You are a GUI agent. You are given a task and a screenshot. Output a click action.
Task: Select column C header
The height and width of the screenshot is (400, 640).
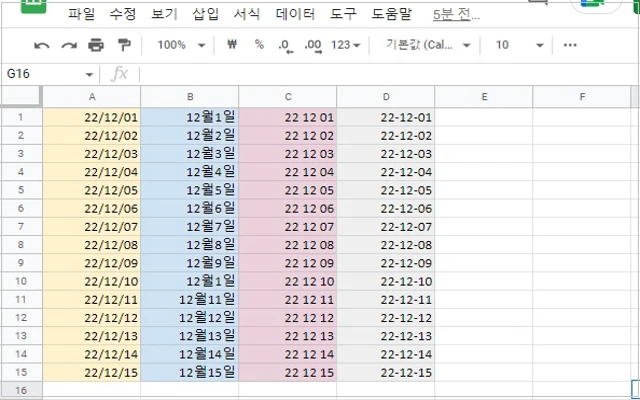288,97
